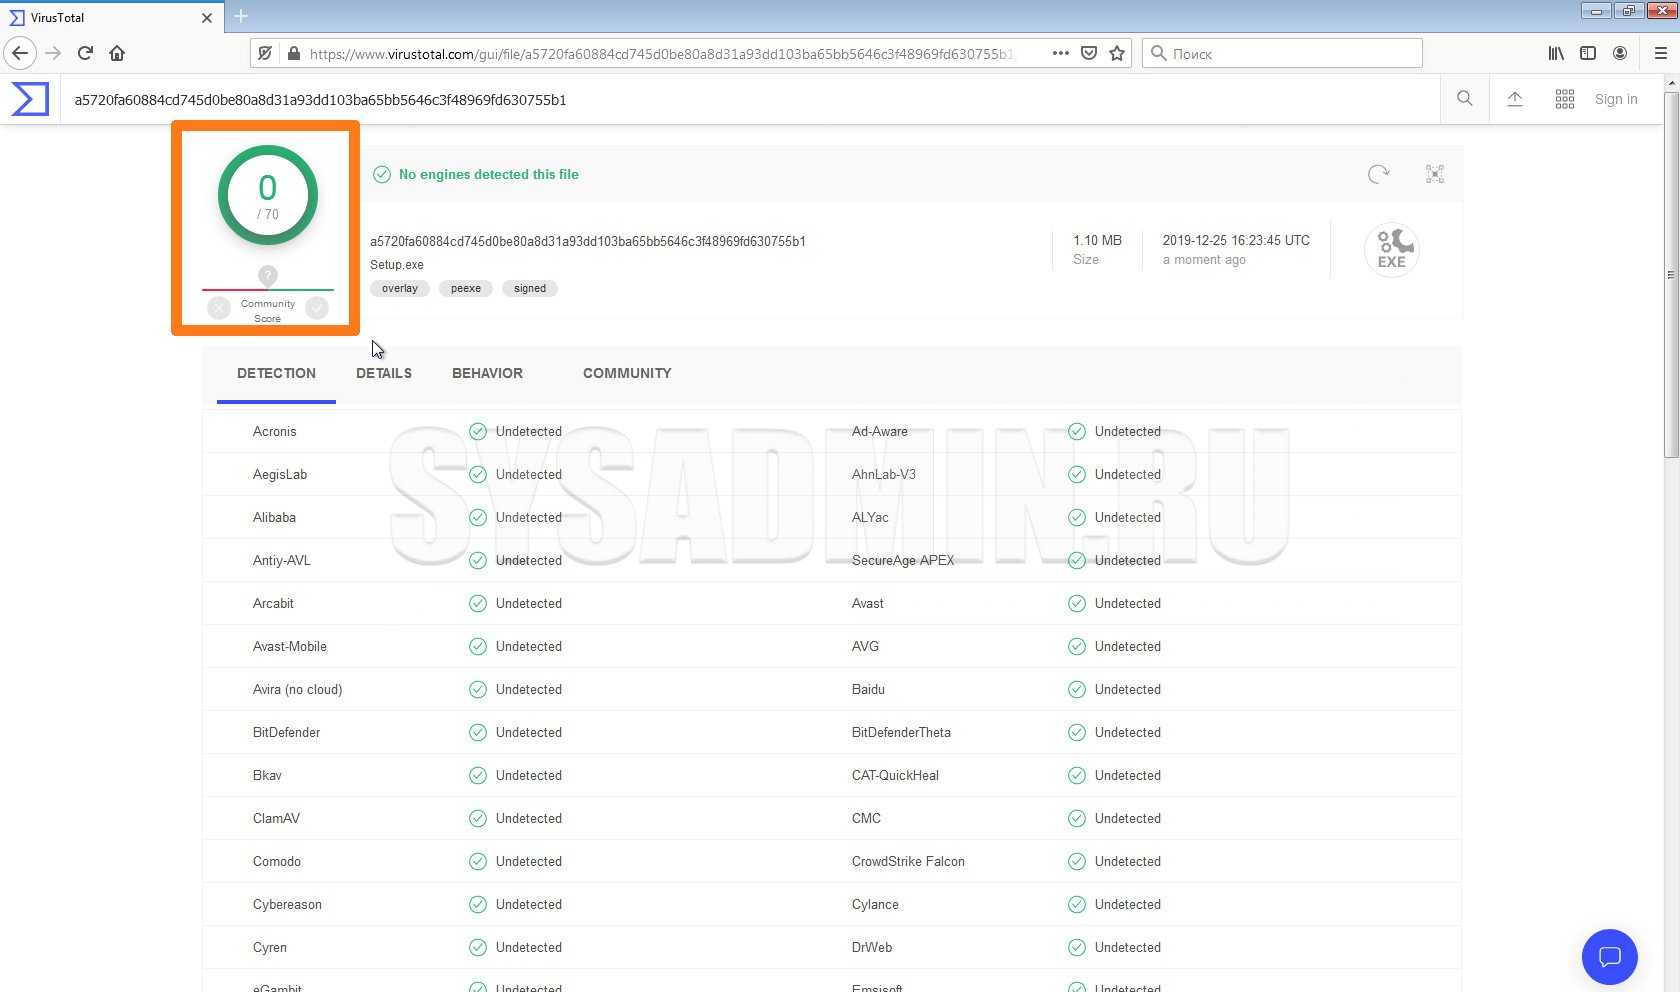1680x992 pixels.
Task: Open the COMMUNITY tab
Action: (x=627, y=373)
